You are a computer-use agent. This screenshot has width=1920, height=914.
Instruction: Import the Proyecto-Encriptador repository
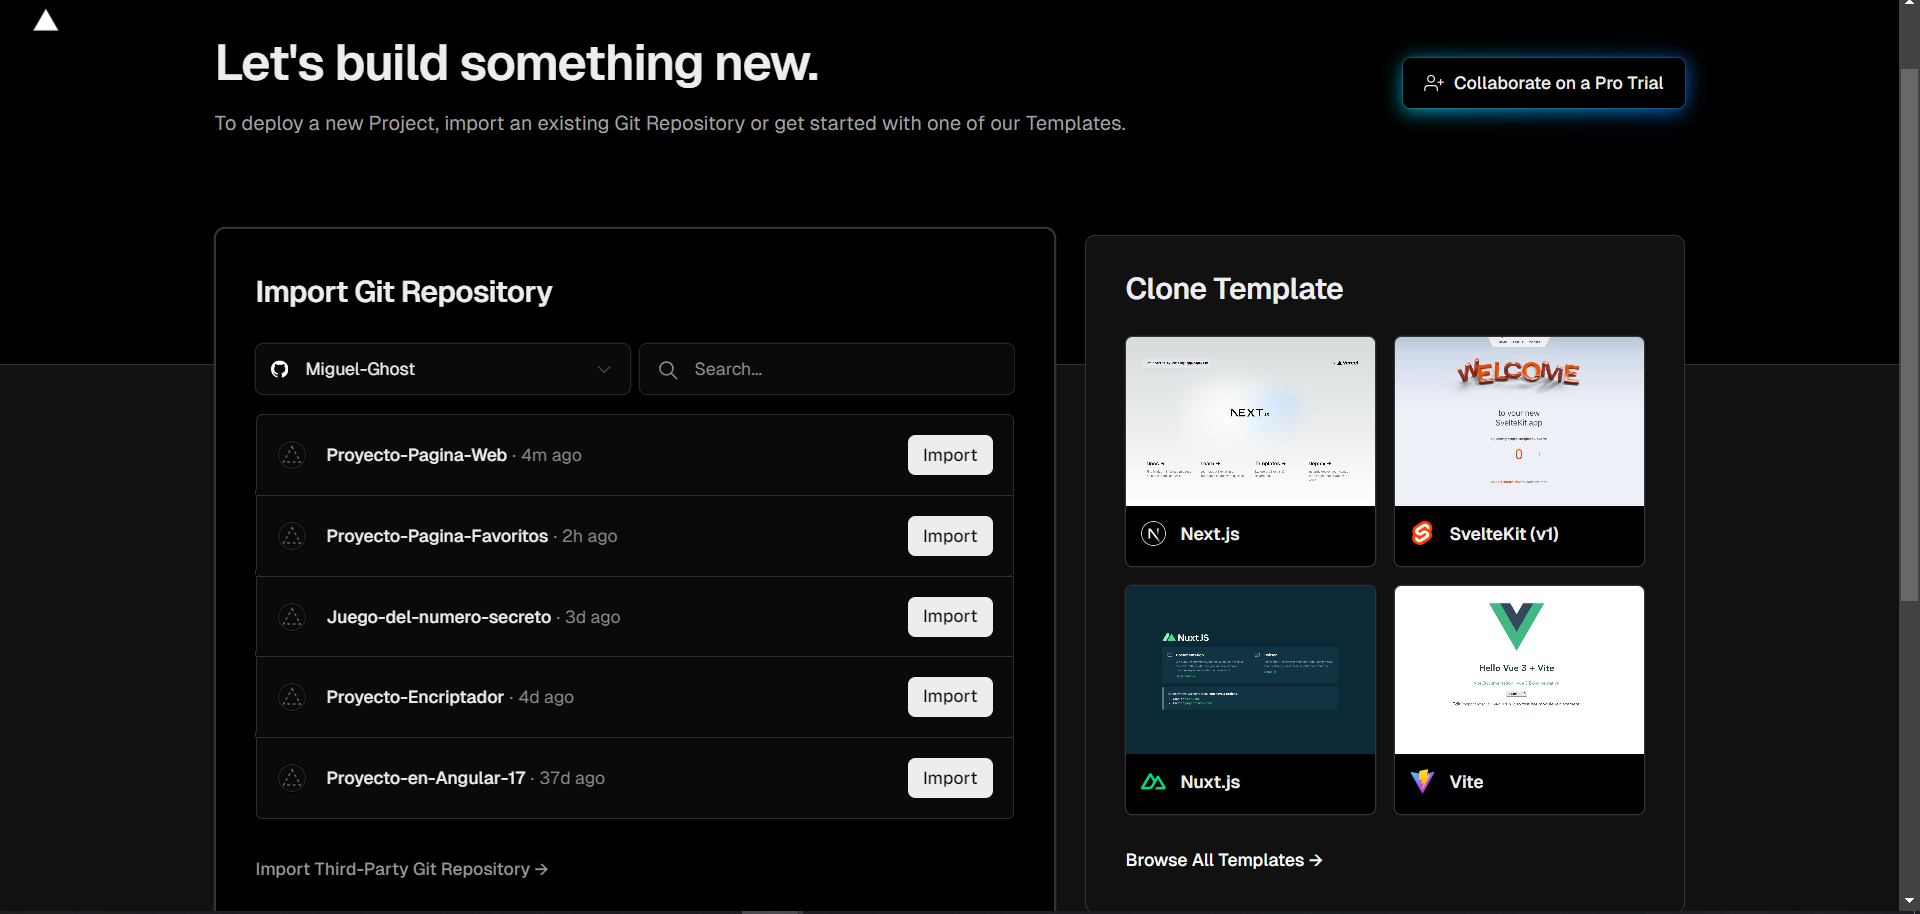pos(950,697)
